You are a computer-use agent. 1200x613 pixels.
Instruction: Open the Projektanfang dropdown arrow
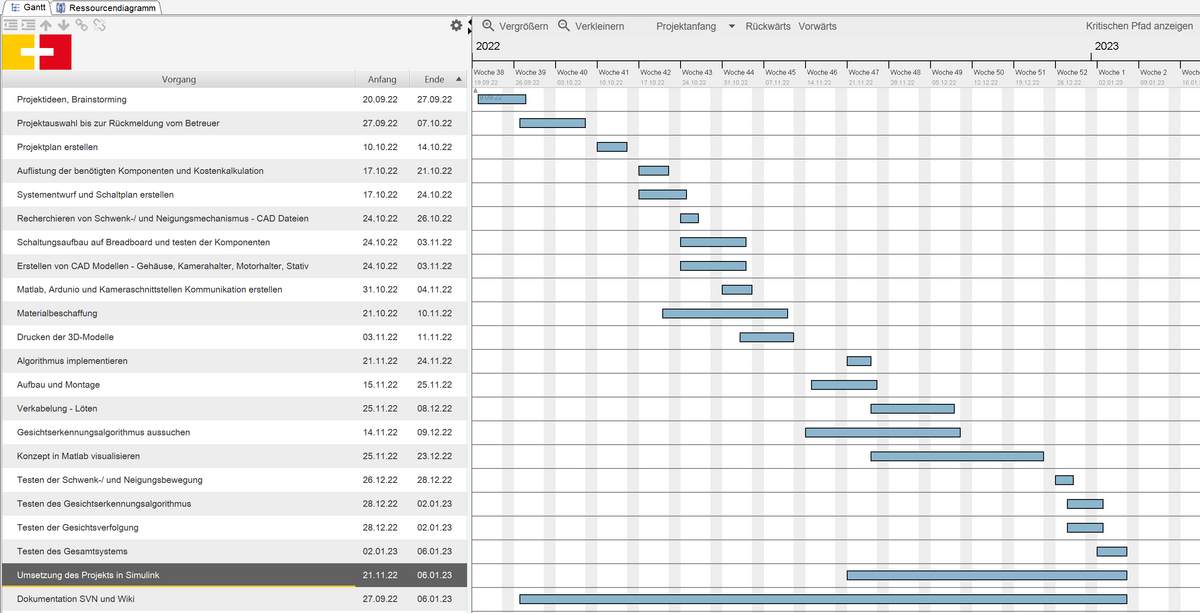[x=731, y=26]
